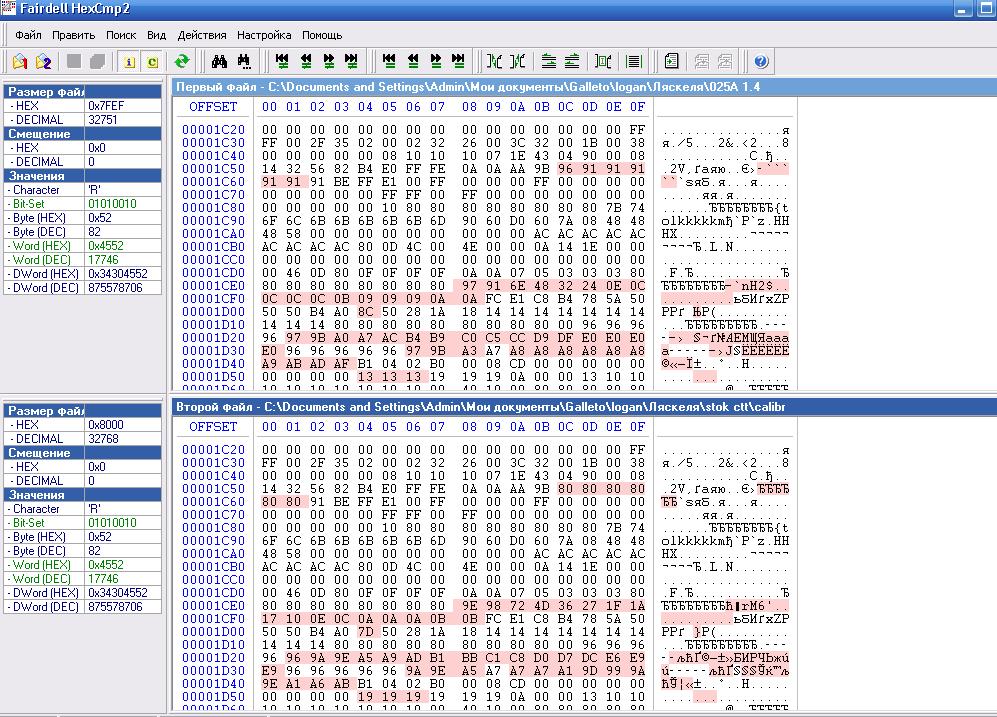Image resolution: width=997 pixels, height=717 pixels.
Task: Click the binoculars Find icon
Action: point(219,62)
